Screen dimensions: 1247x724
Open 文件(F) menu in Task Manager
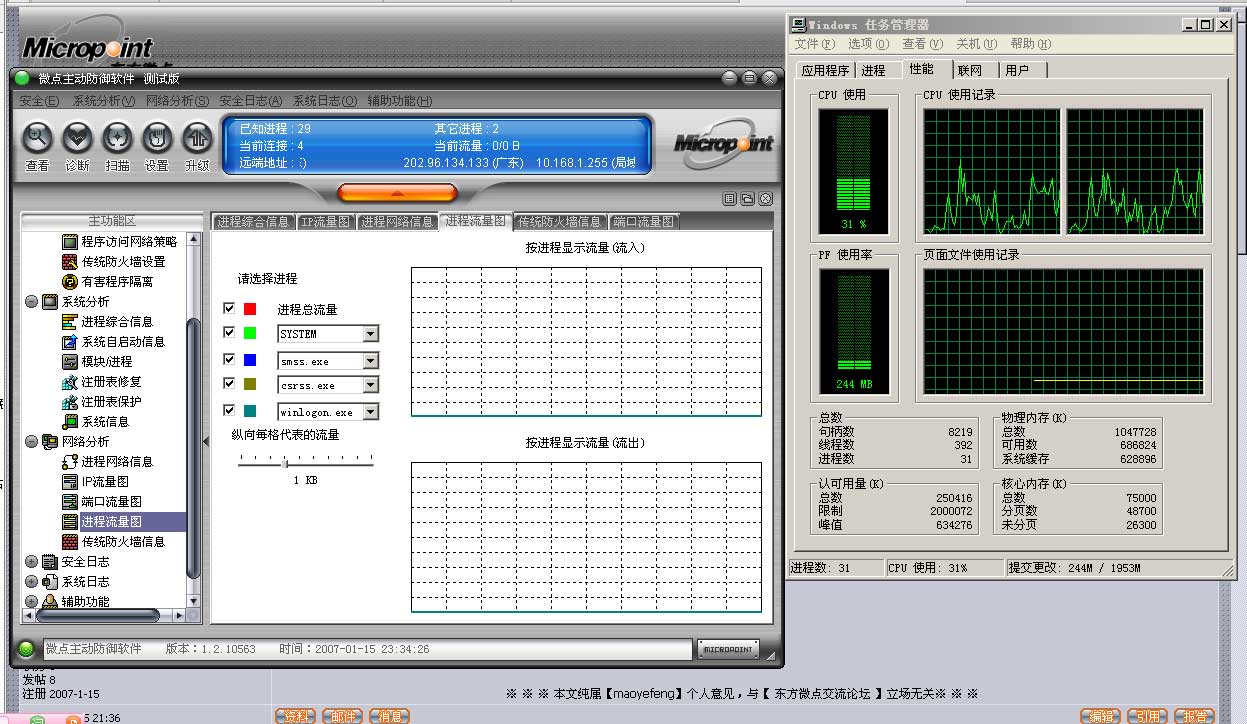coord(815,44)
